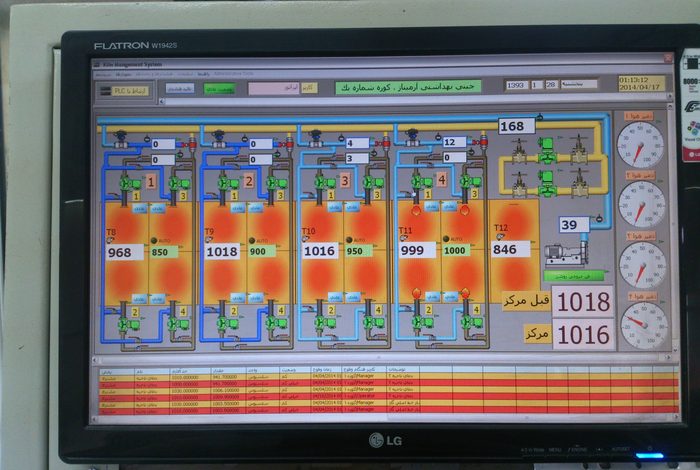700x470 pixels.
Task: Click the flame icon at zone 4 burner 1
Action: [x=416, y=210]
